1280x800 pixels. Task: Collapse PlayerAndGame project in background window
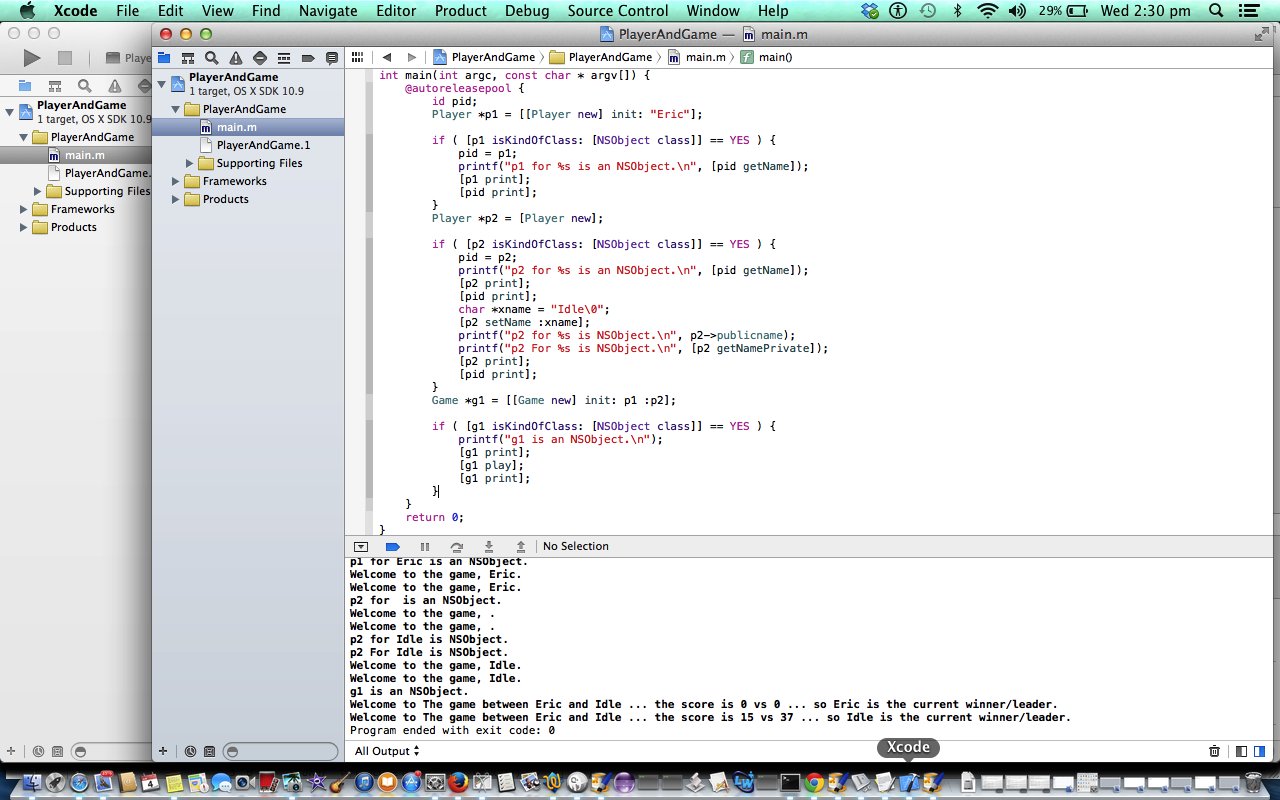point(10,111)
